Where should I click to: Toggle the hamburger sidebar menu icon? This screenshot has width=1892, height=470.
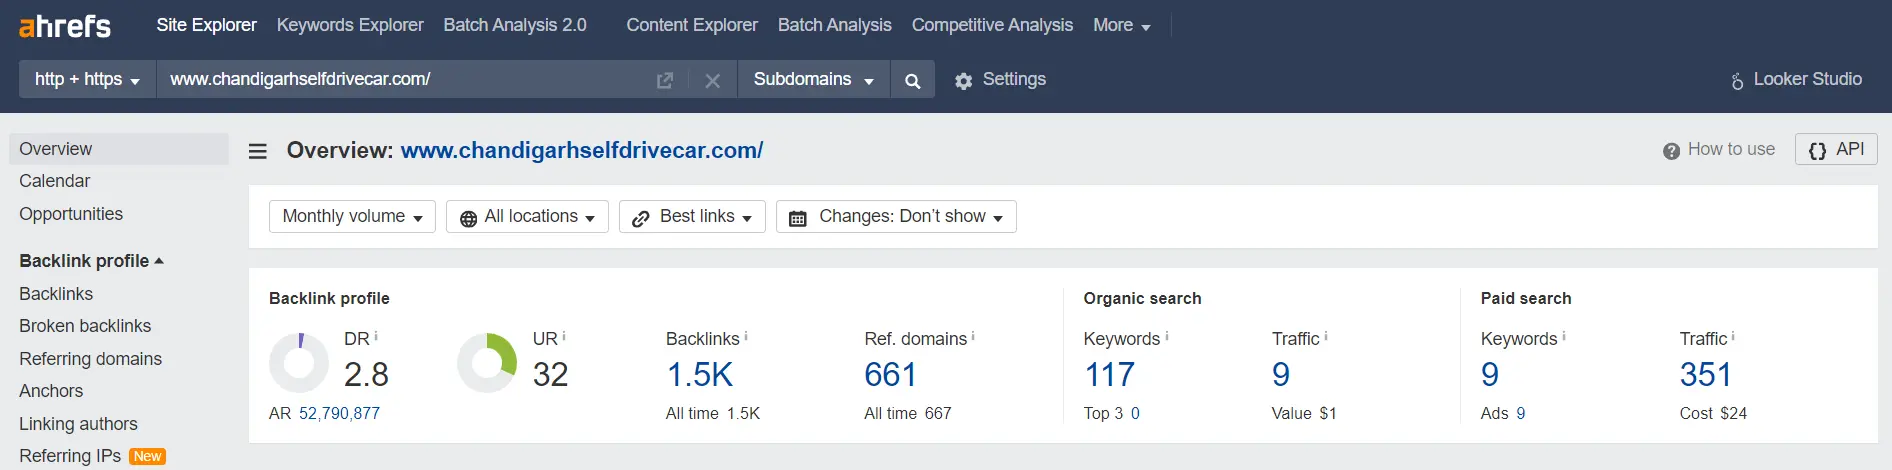(258, 151)
